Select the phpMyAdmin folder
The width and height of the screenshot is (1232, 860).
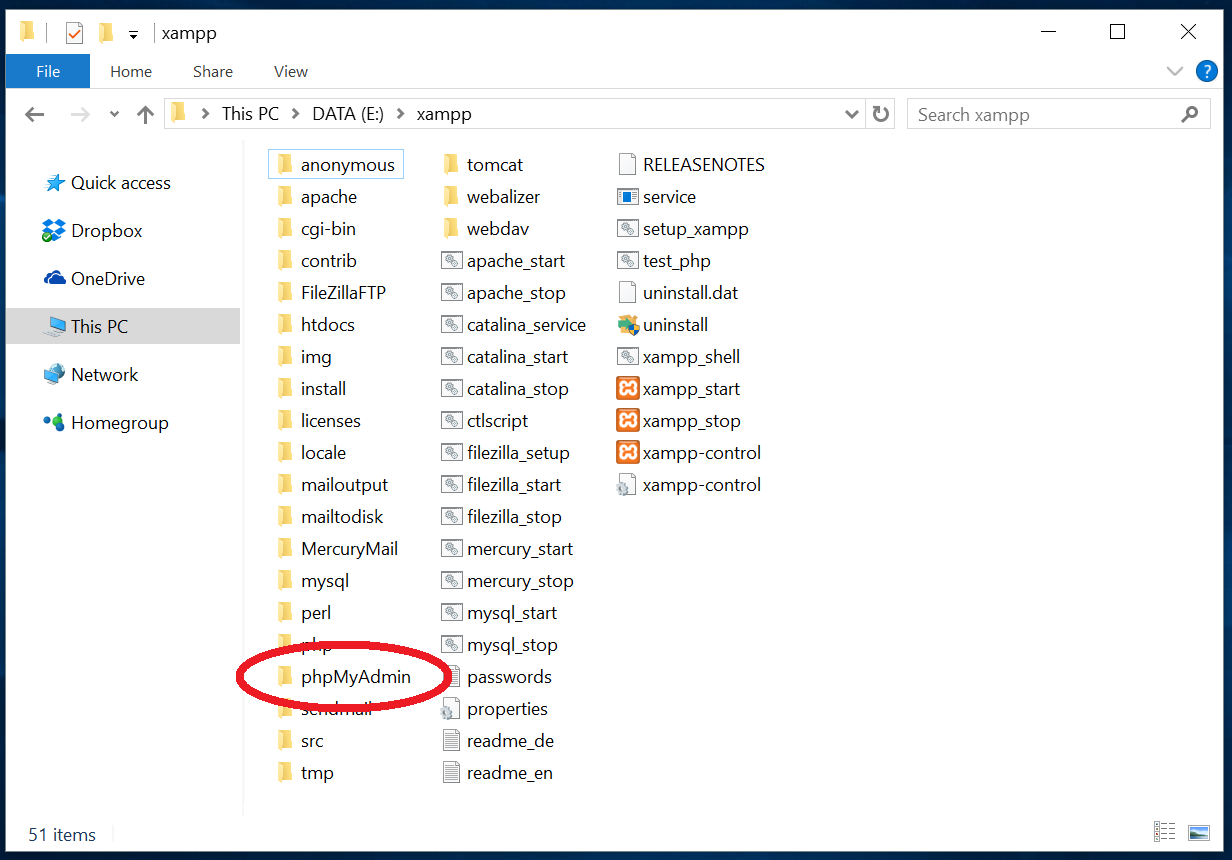[343, 677]
